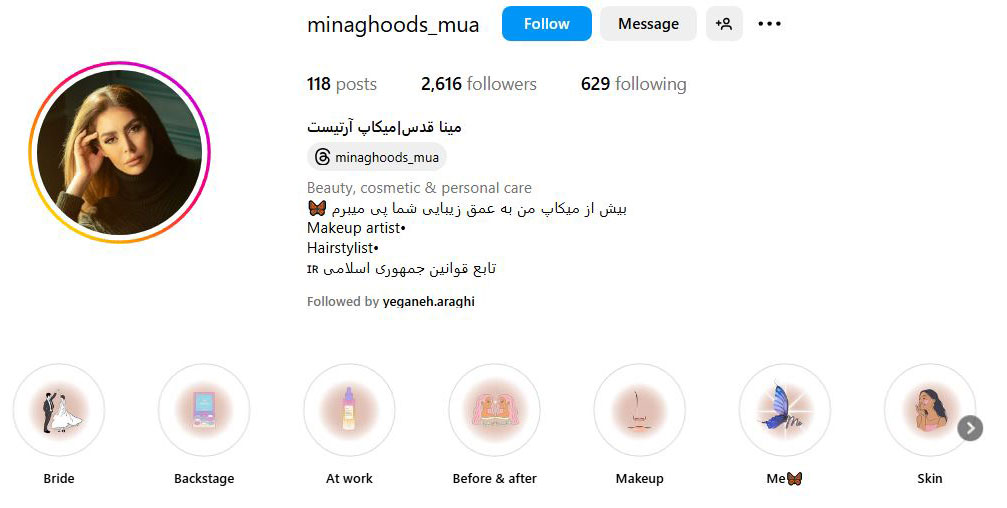The height and width of the screenshot is (508, 1007).
Task: View the 2,616 followers list
Action: click(x=478, y=84)
